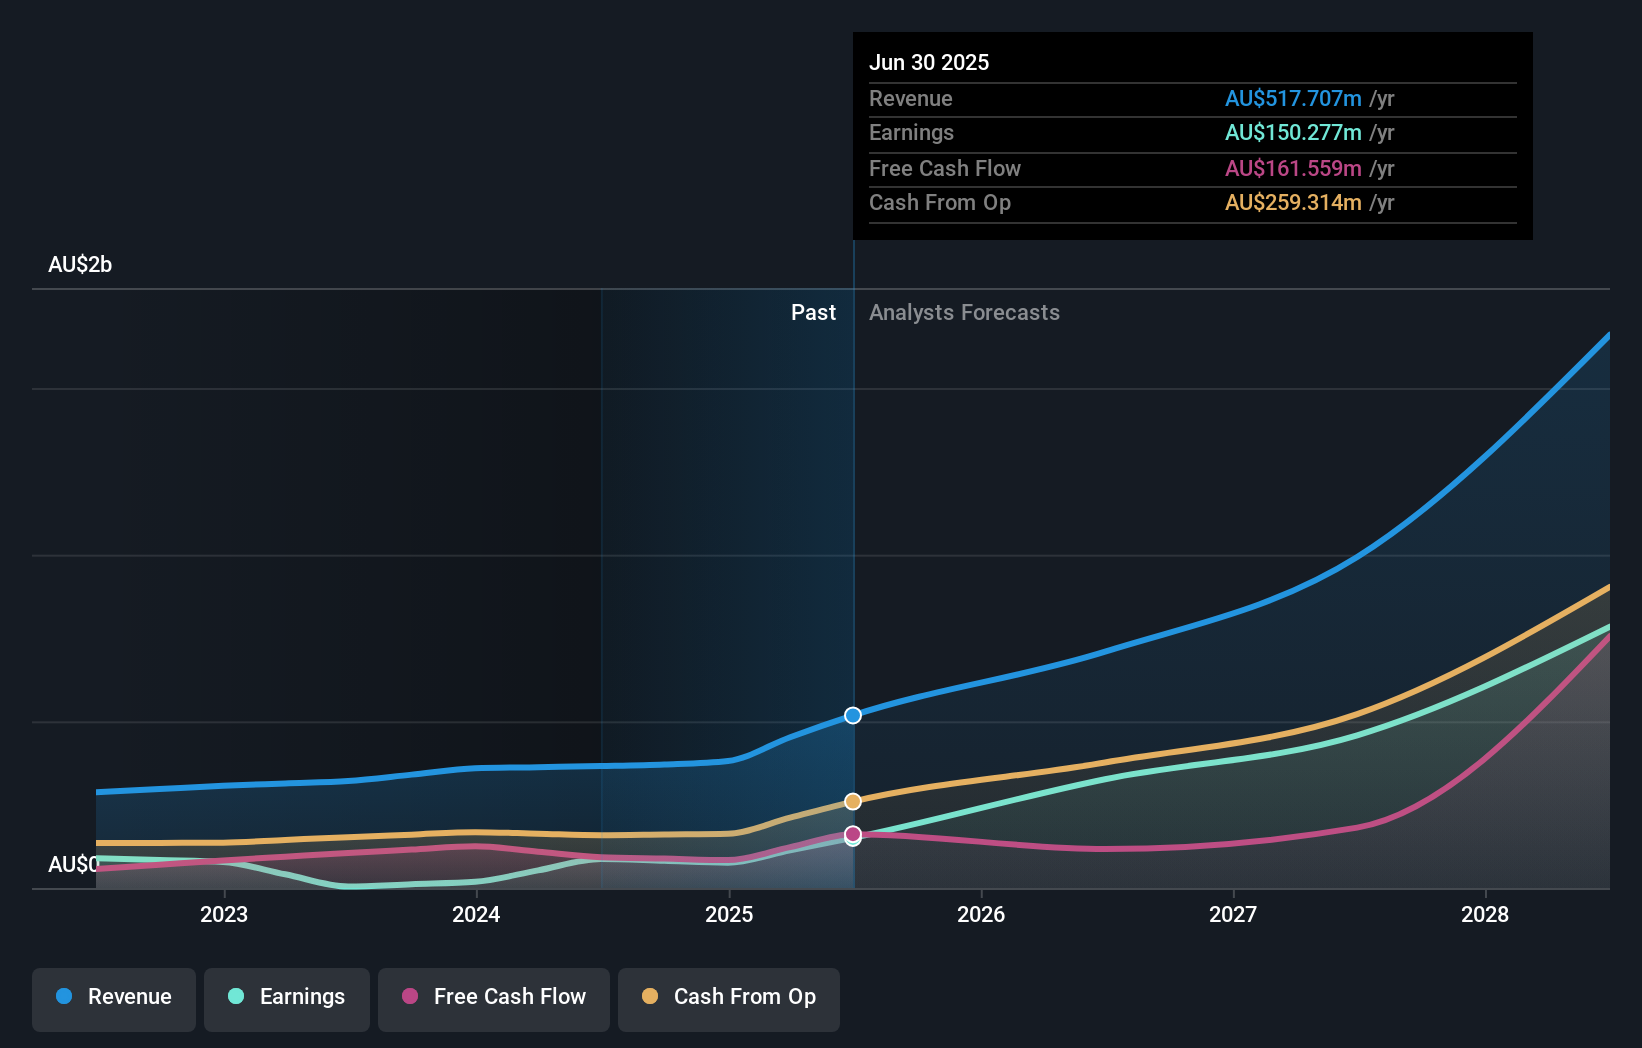The width and height of the screenshot is (1642, 1048).
Task: Select the orange Cash From Op chart marker
Action: [x=852, y=800]
